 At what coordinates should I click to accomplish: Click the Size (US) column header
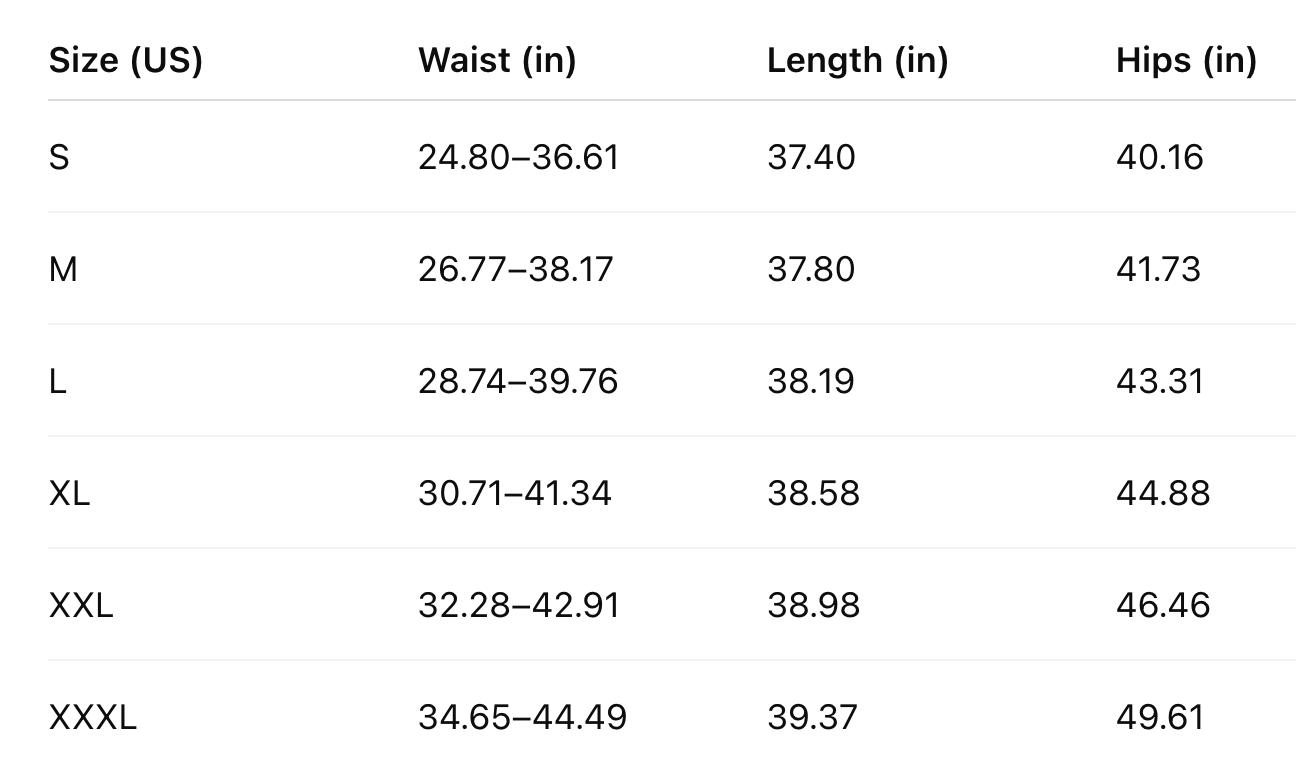point(125,60)
